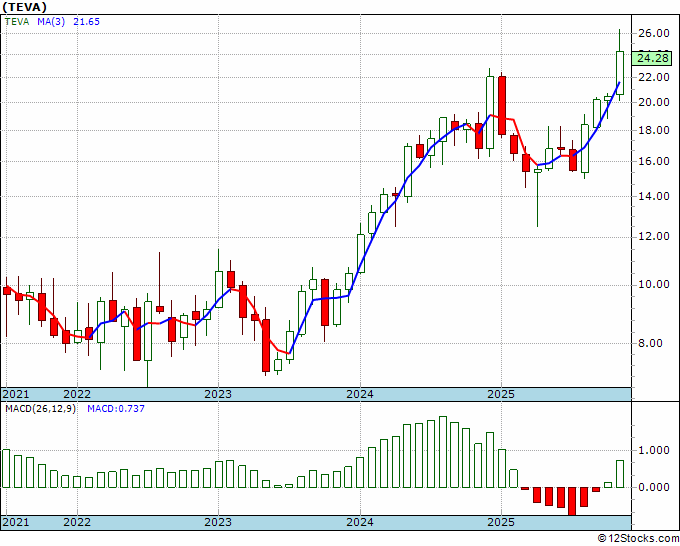The width and height of the screenshot is (680, 546).
Task: Click the 18.00 price axis label
Action: [653, 131]
